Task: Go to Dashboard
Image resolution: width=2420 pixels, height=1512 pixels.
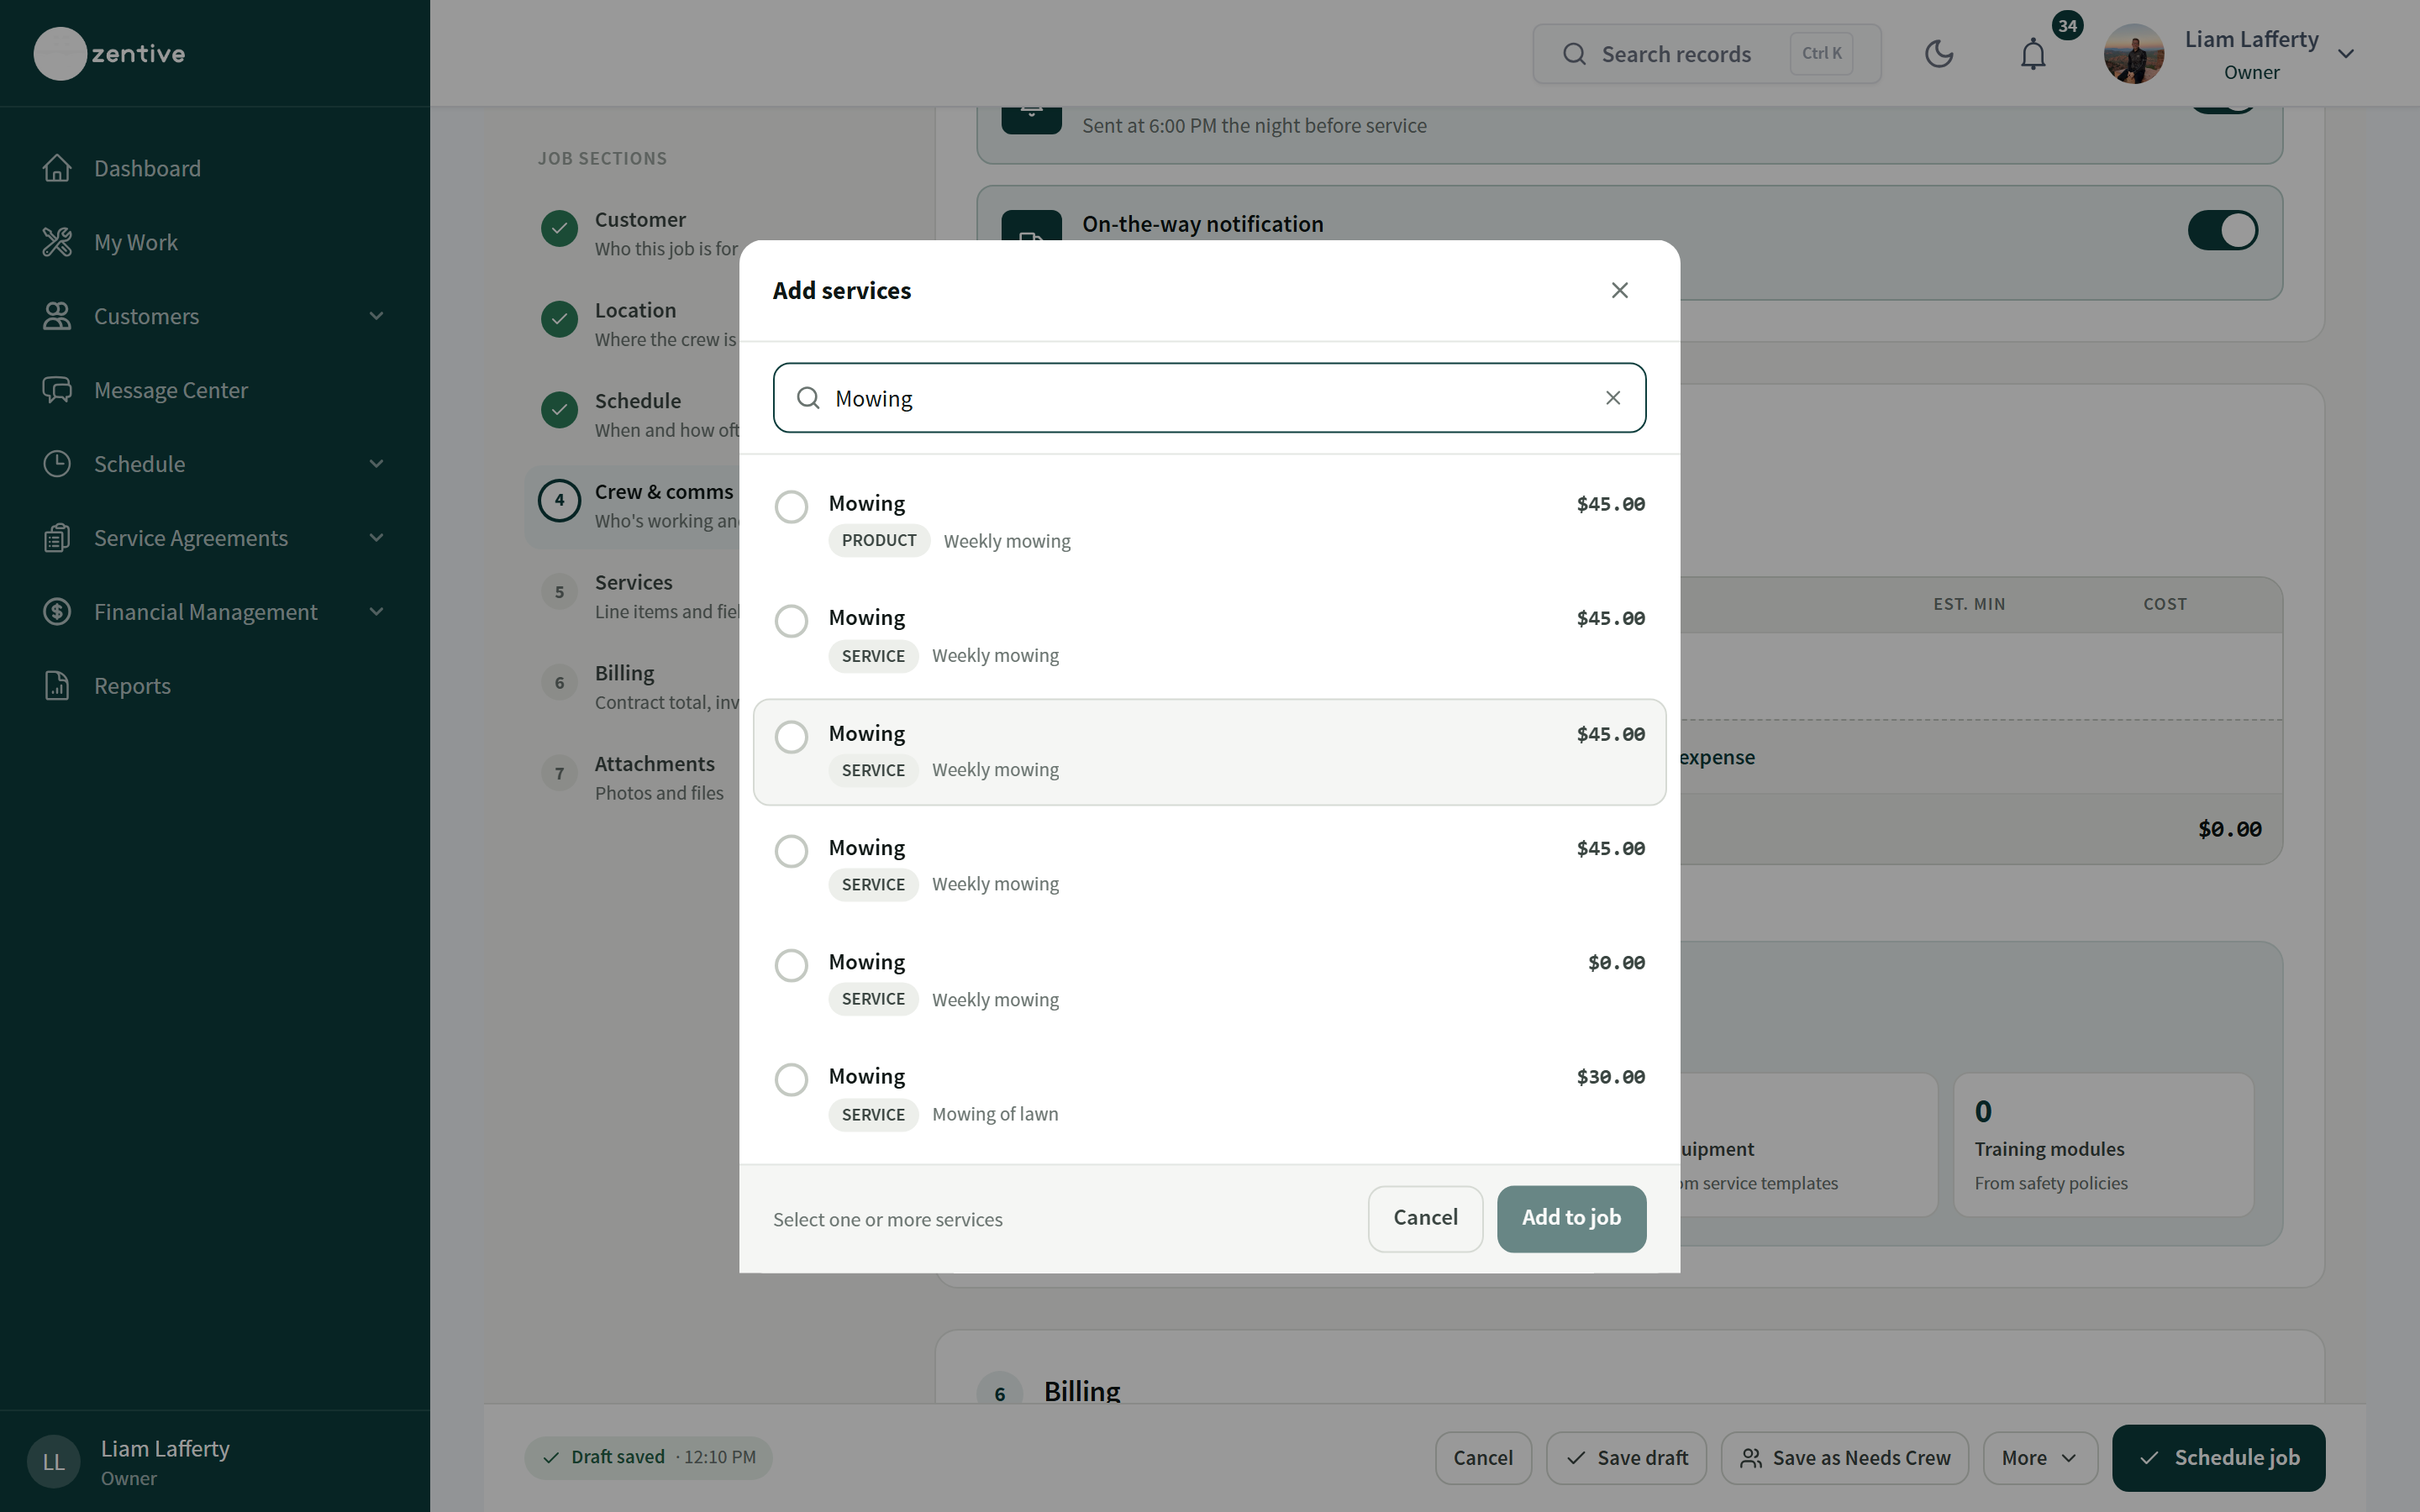Action: (147, 168)
